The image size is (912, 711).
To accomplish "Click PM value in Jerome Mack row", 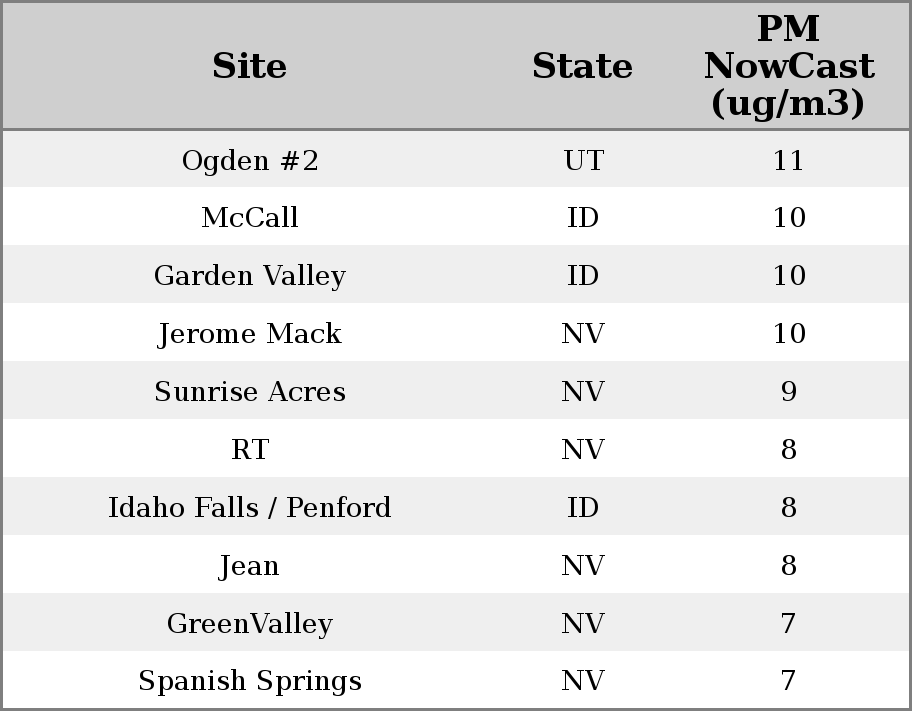I will click(x=788, y=334).
